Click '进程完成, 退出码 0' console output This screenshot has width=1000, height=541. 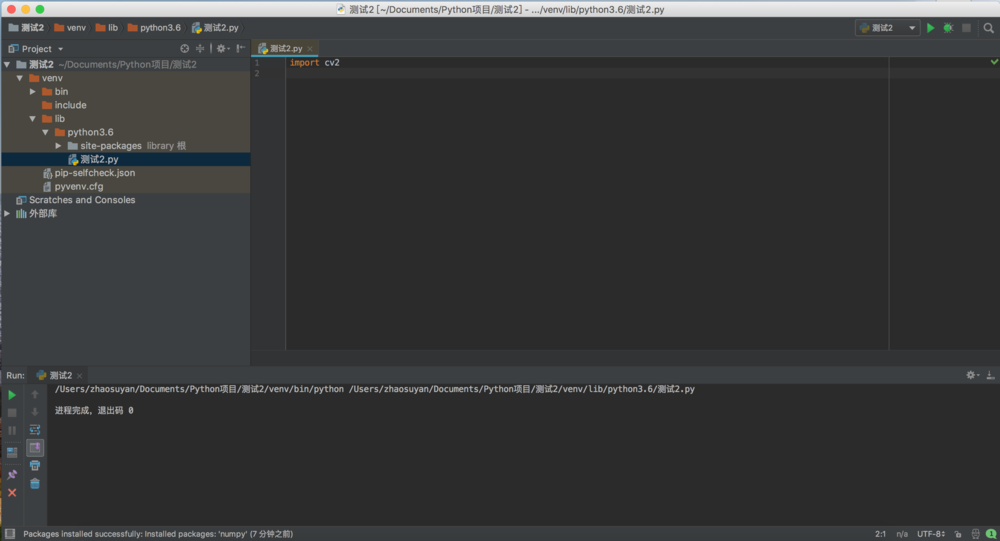(x=94, y=410)
